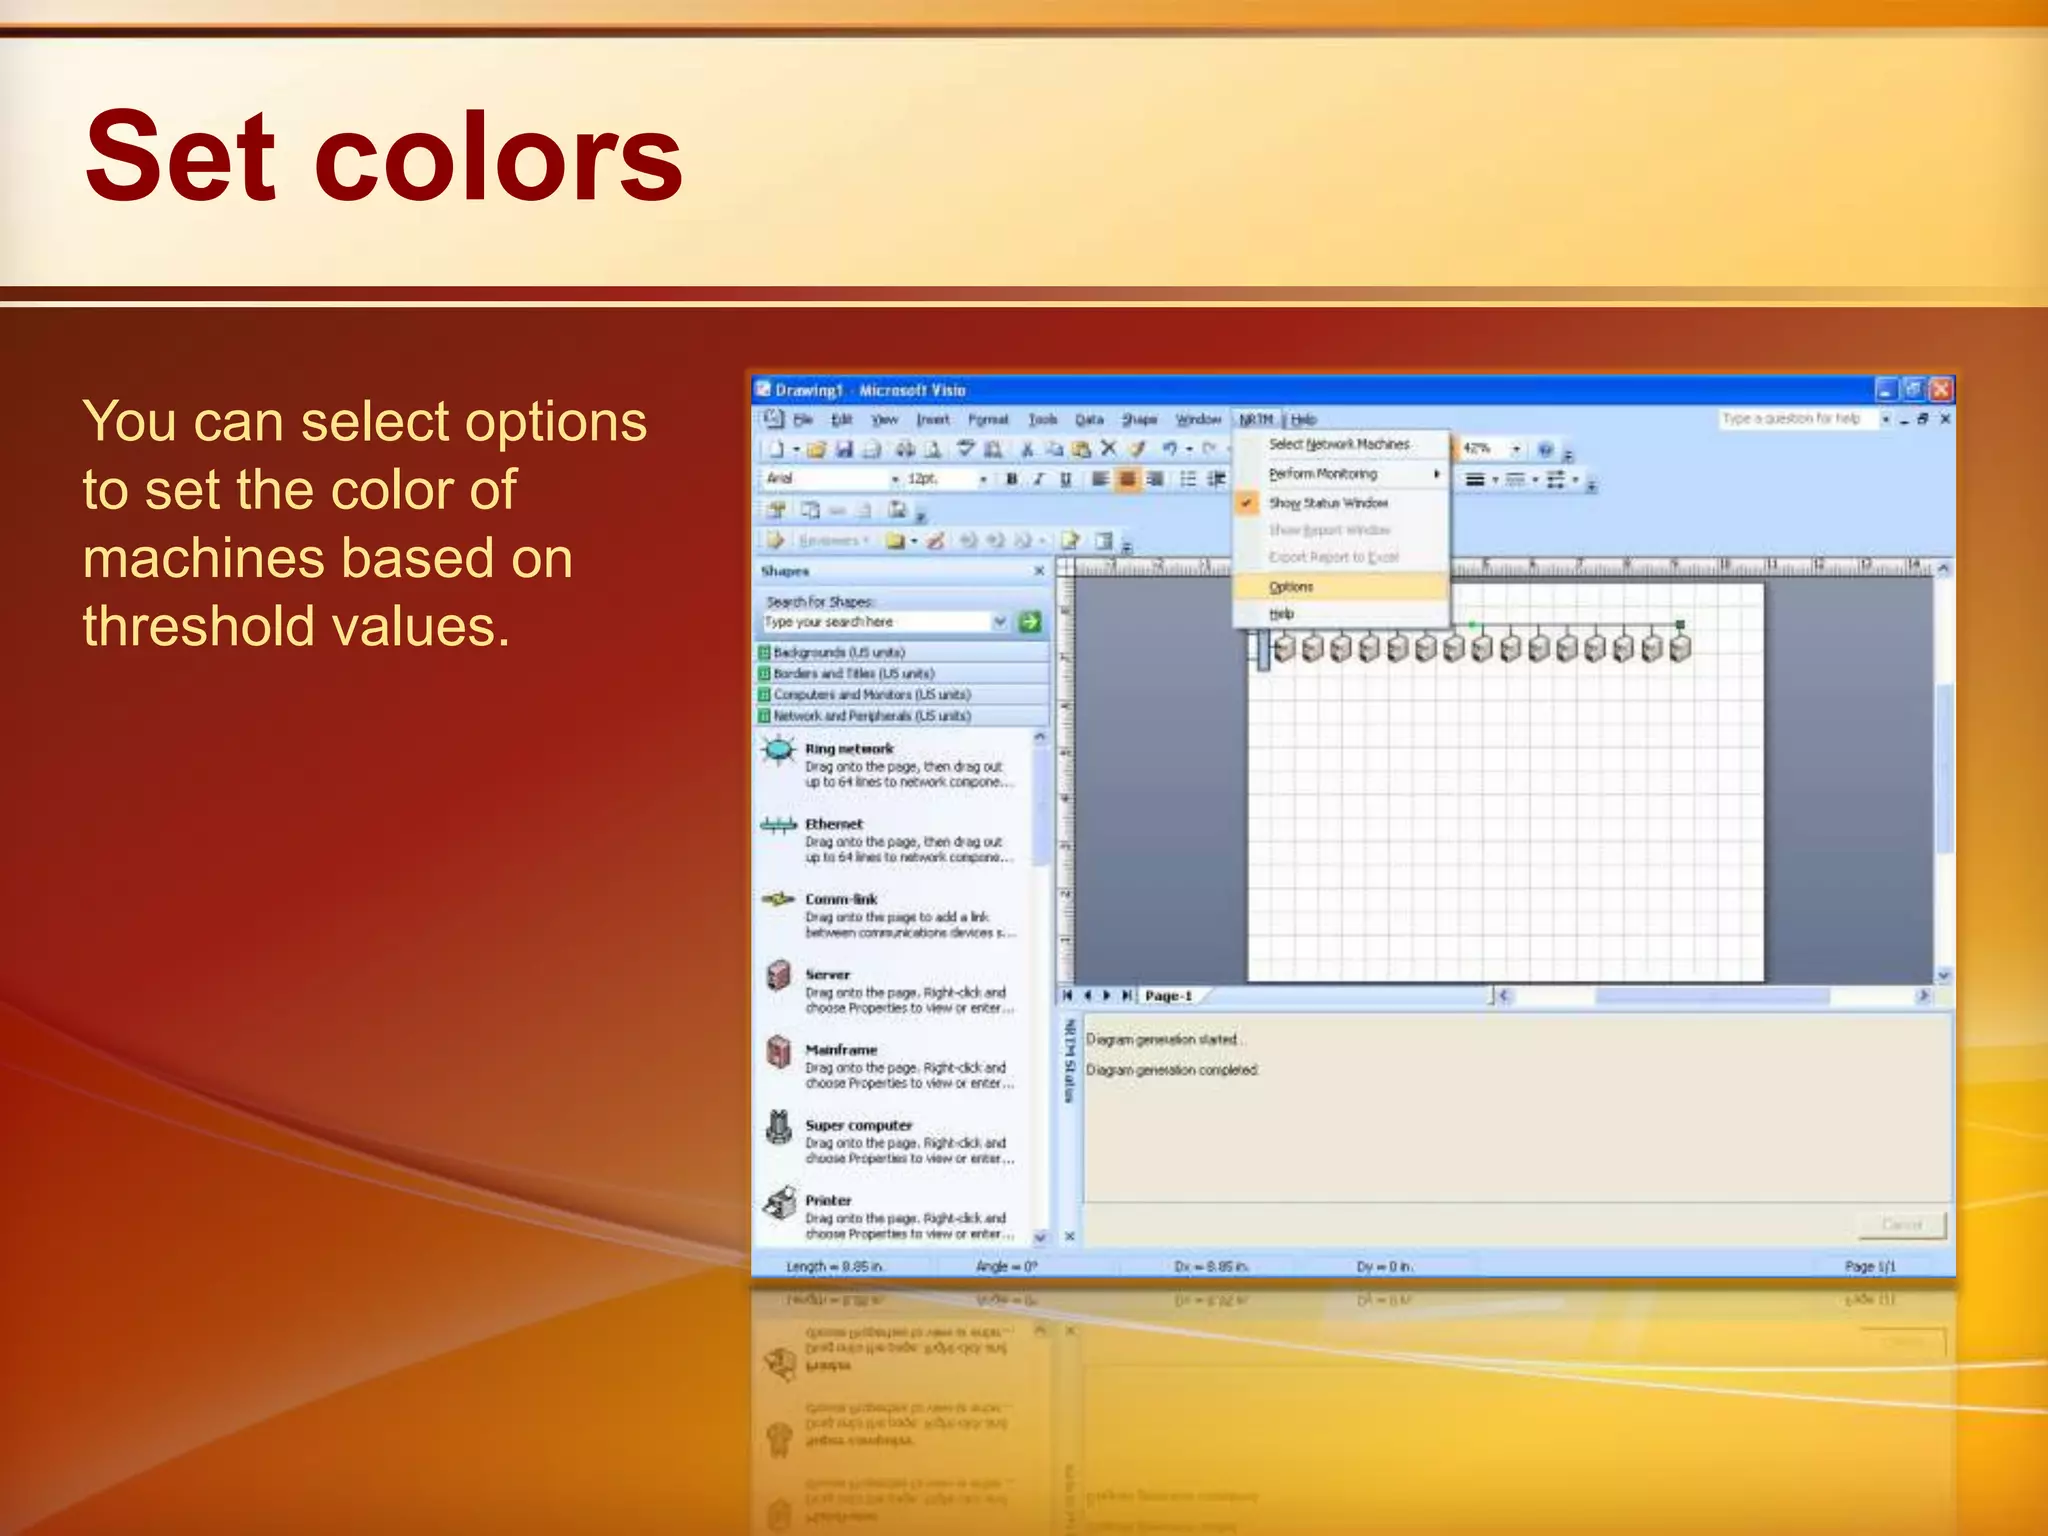Click the Align Right icon
Viewport: 2048px width, 1536px height.
(x=1155, y=479)
